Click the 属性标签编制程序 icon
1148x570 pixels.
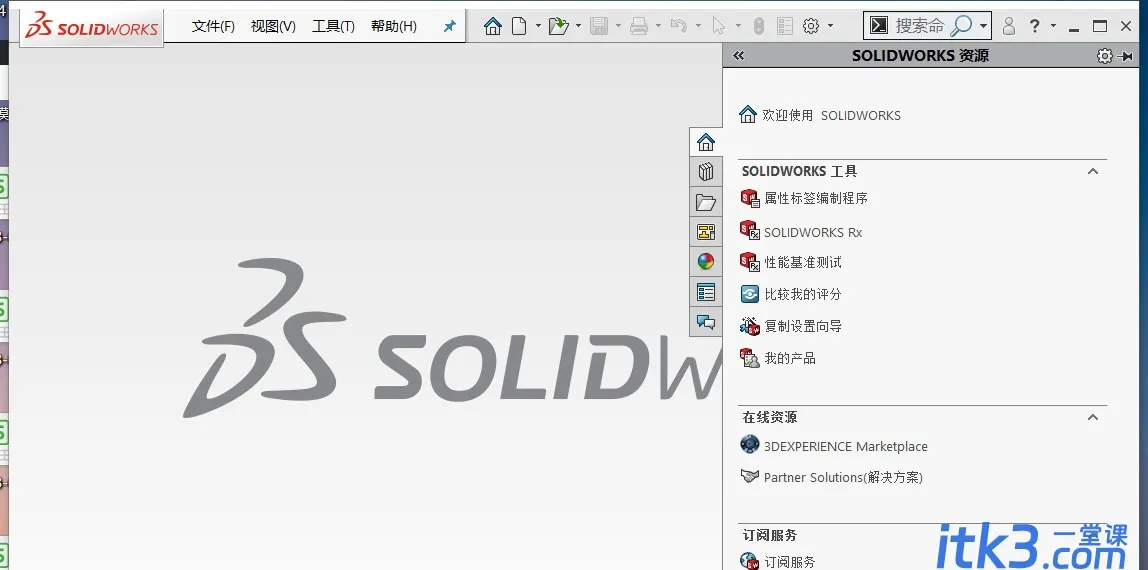coord(750,198)
